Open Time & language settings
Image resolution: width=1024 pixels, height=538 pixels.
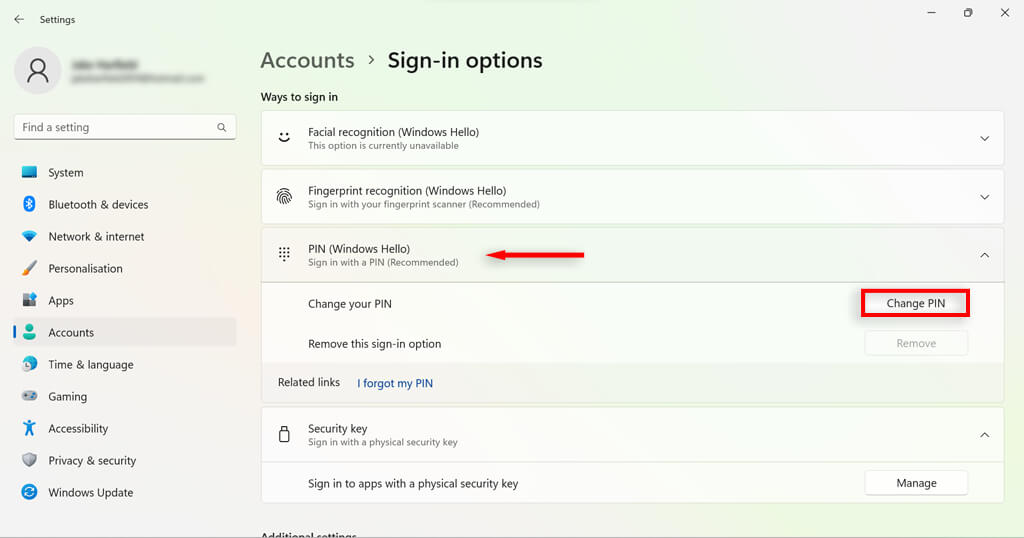click(90, 364)
